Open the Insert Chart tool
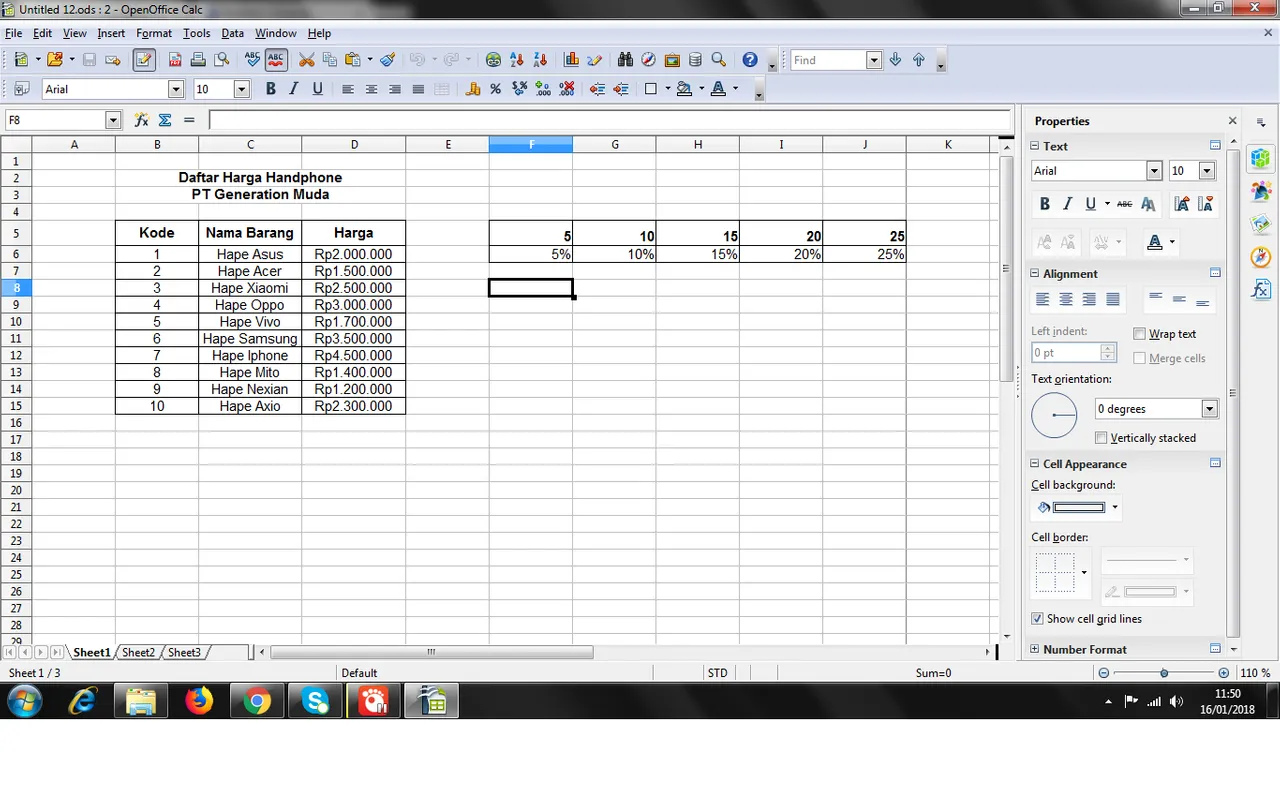The height and width of the screenshot is (810, 1280). (571, 59)
